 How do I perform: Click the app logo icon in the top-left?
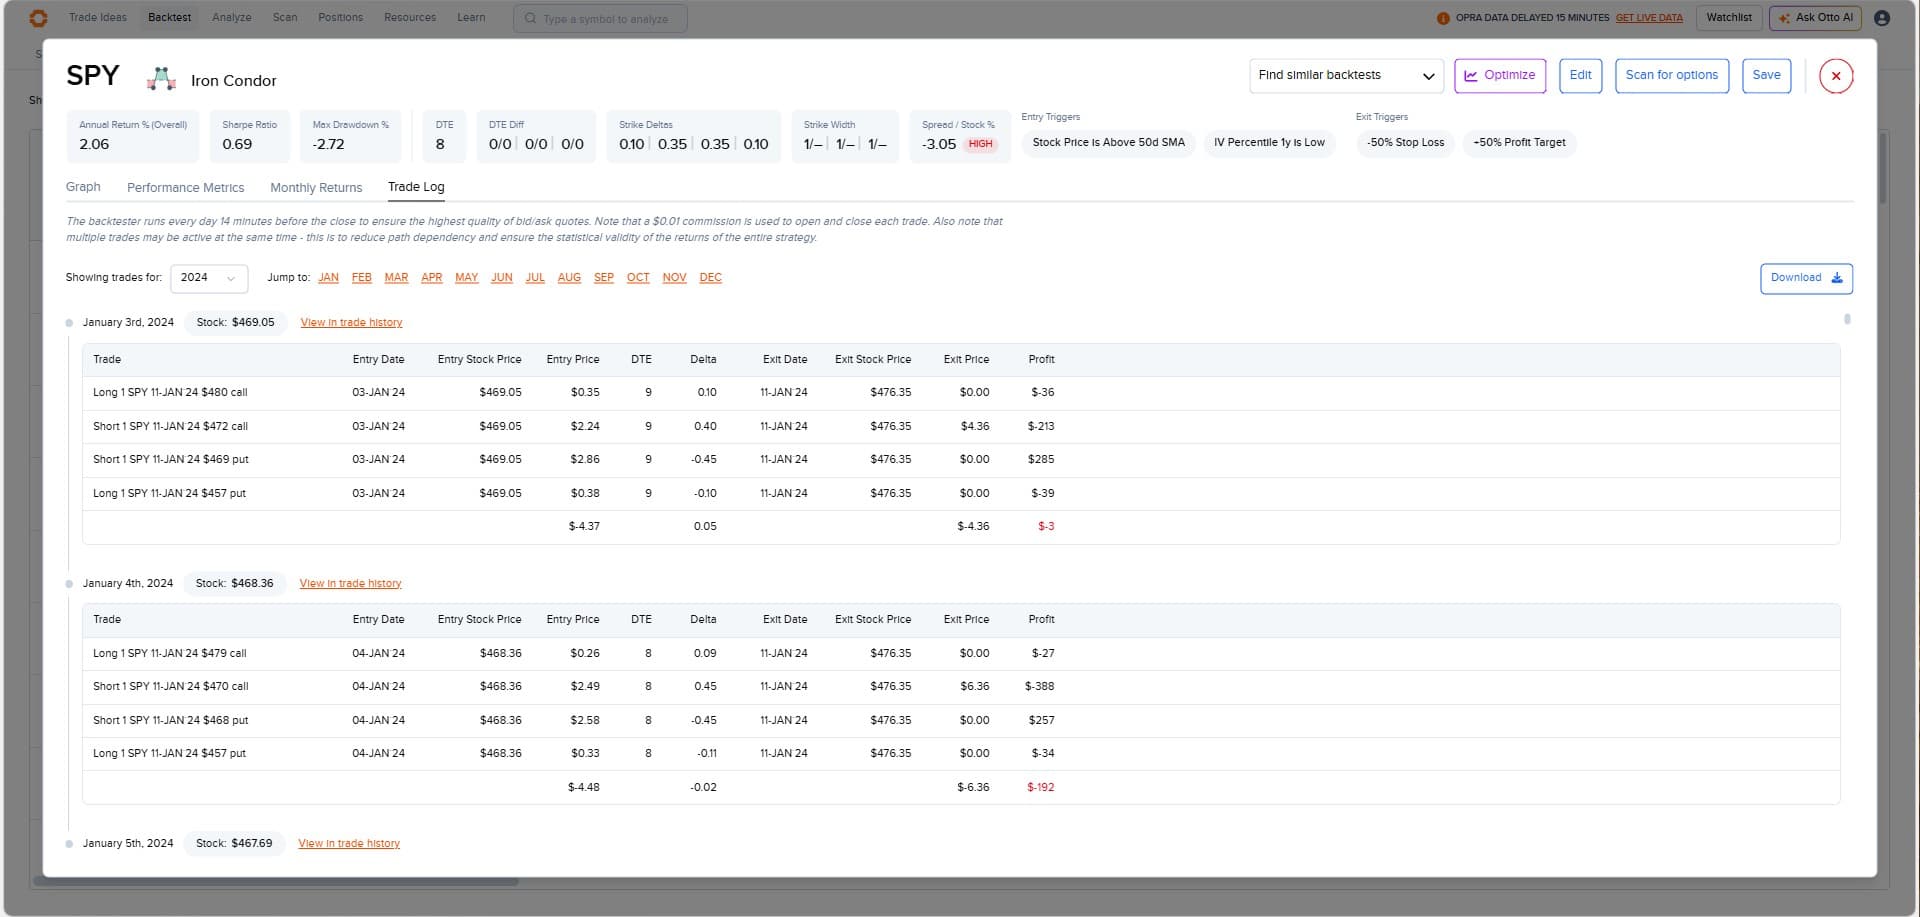click(x=38, y=18)
